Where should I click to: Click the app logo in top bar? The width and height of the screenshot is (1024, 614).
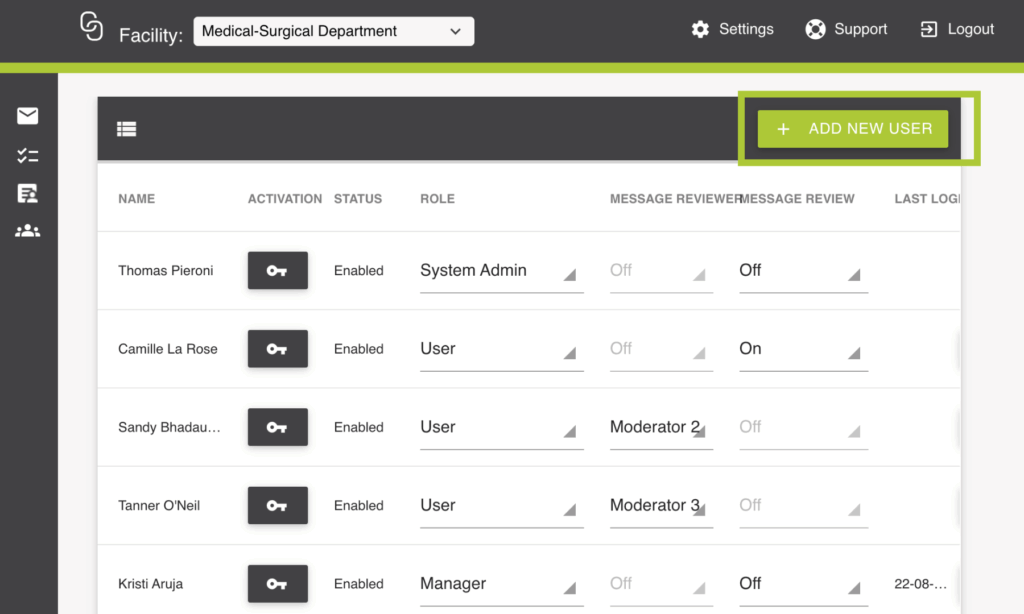[91, 28]
